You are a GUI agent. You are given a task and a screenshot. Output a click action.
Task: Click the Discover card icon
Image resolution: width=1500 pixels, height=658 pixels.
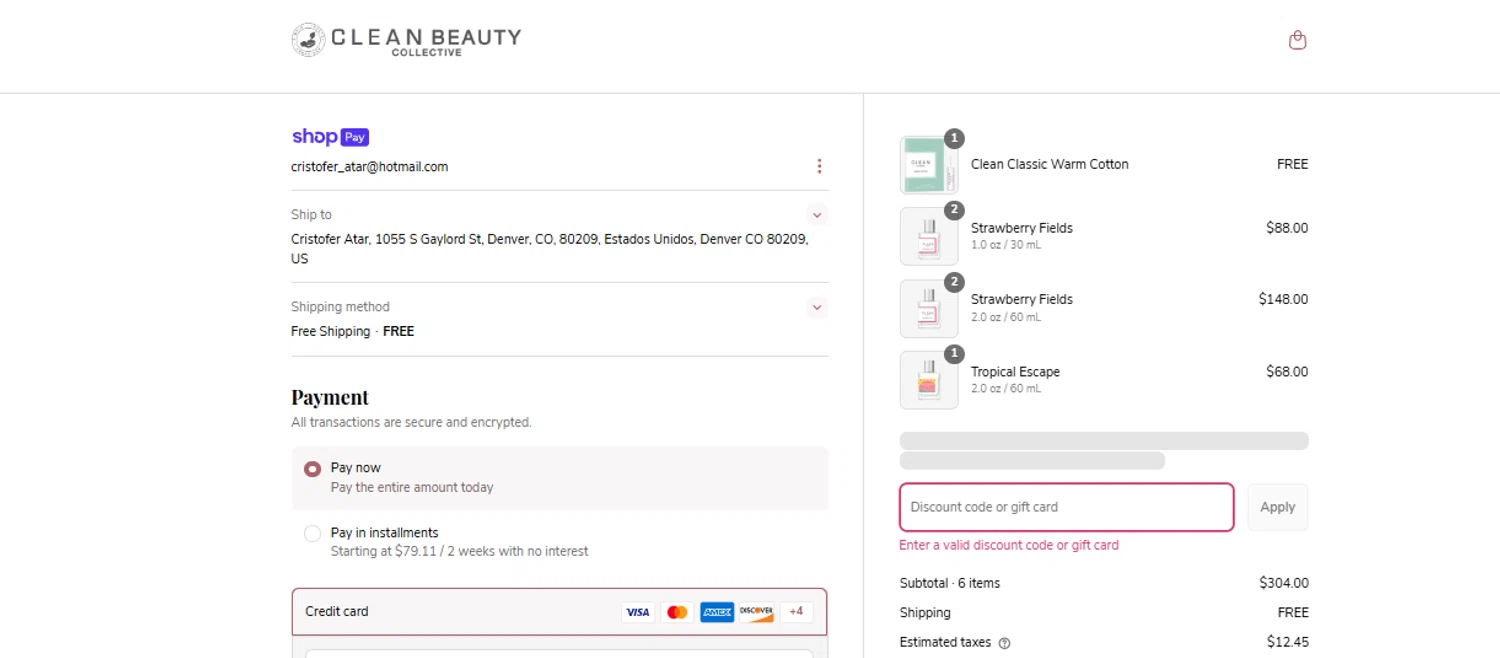[756, 612]
